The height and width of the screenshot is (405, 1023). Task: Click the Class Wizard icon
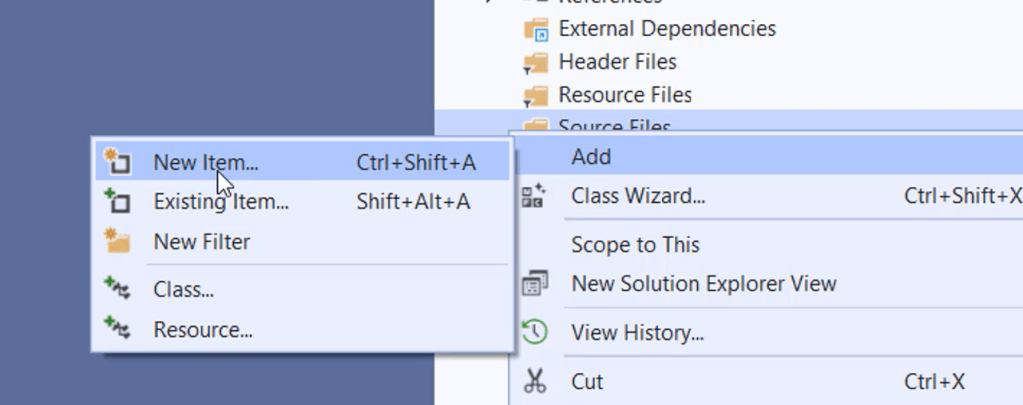[x=534, y=196]
